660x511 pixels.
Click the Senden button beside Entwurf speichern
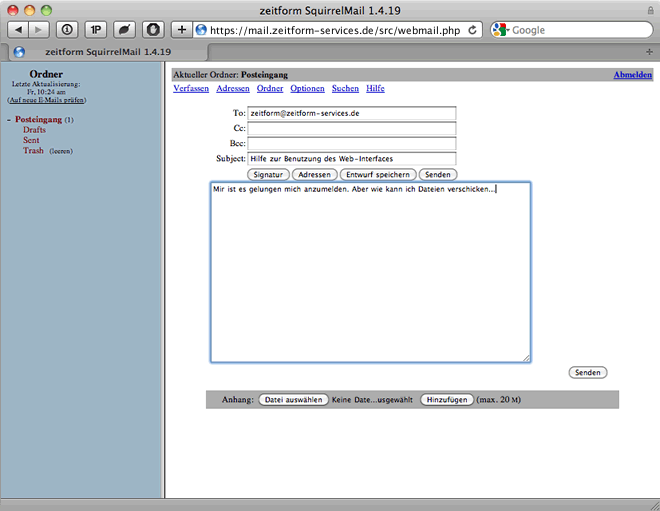coord(438,175)
